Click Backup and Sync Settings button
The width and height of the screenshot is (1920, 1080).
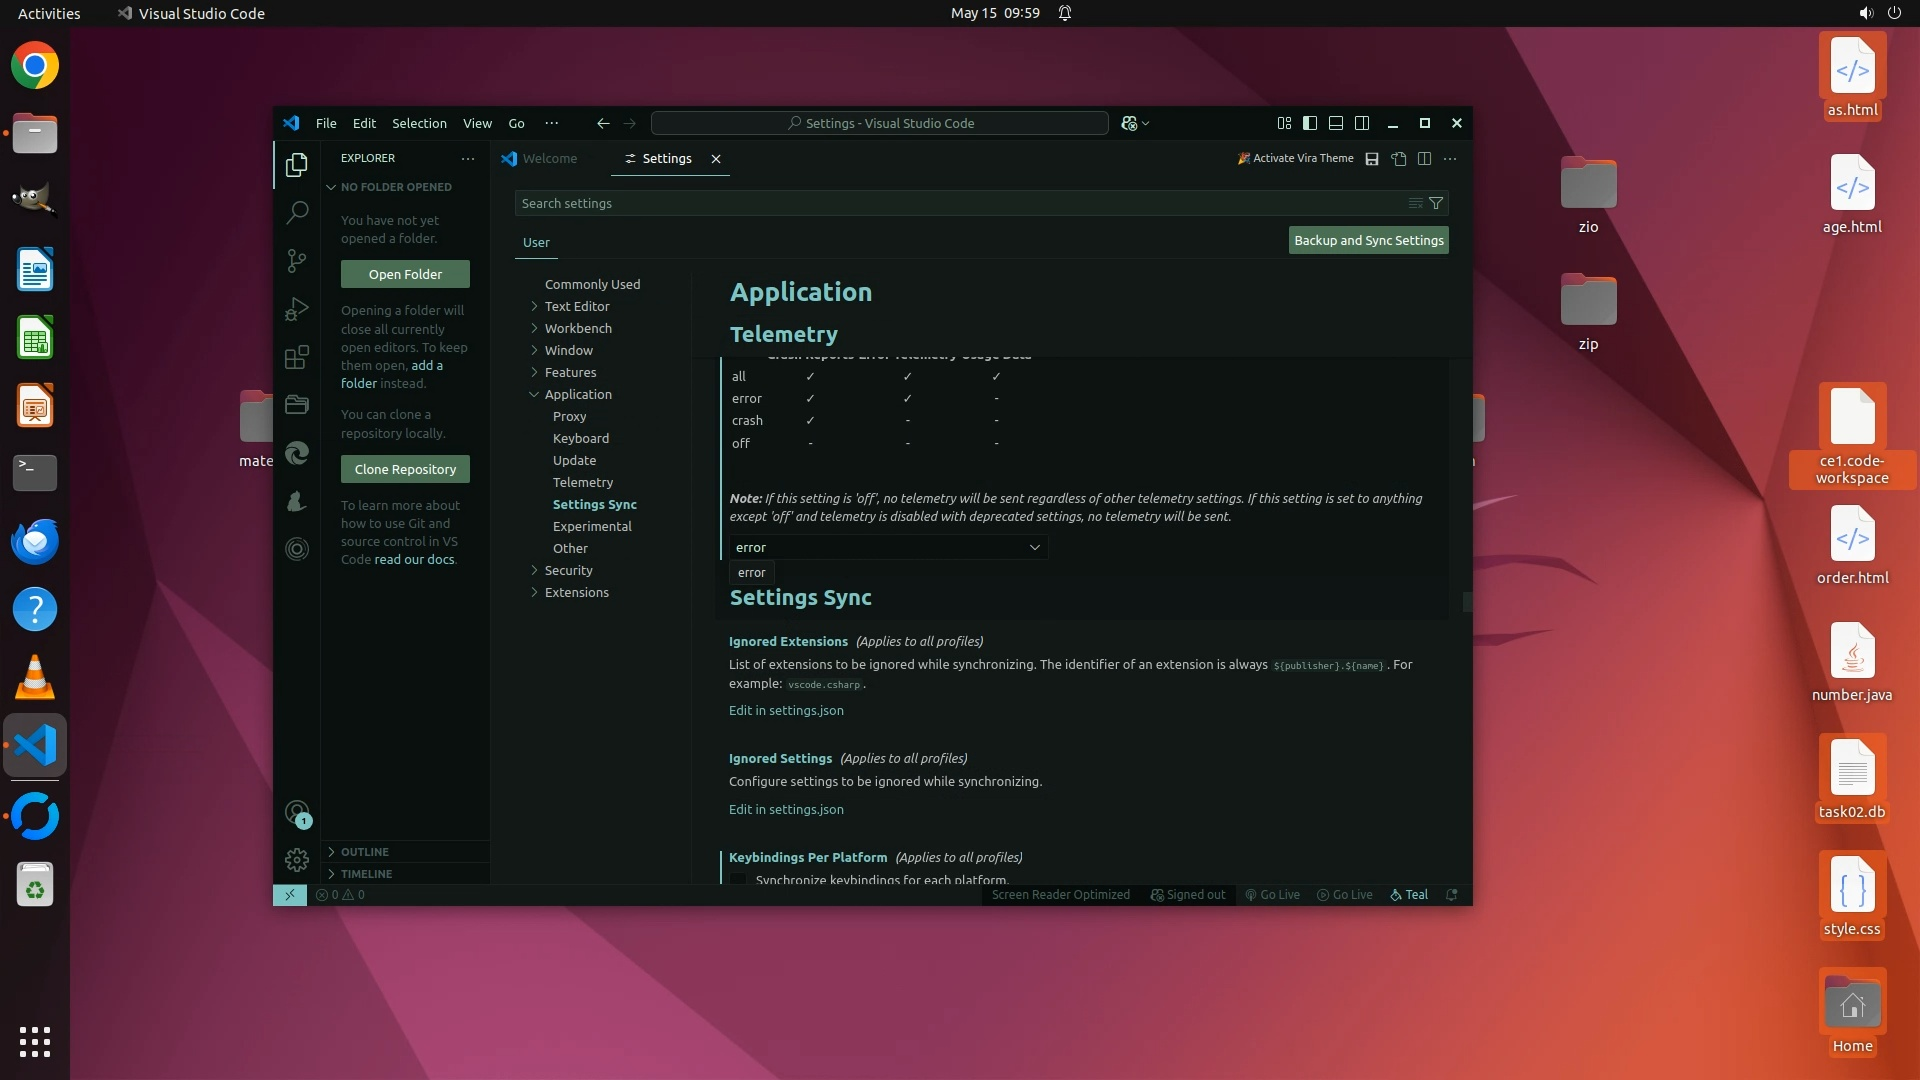pyautogui.click(x=1368, y=240)
